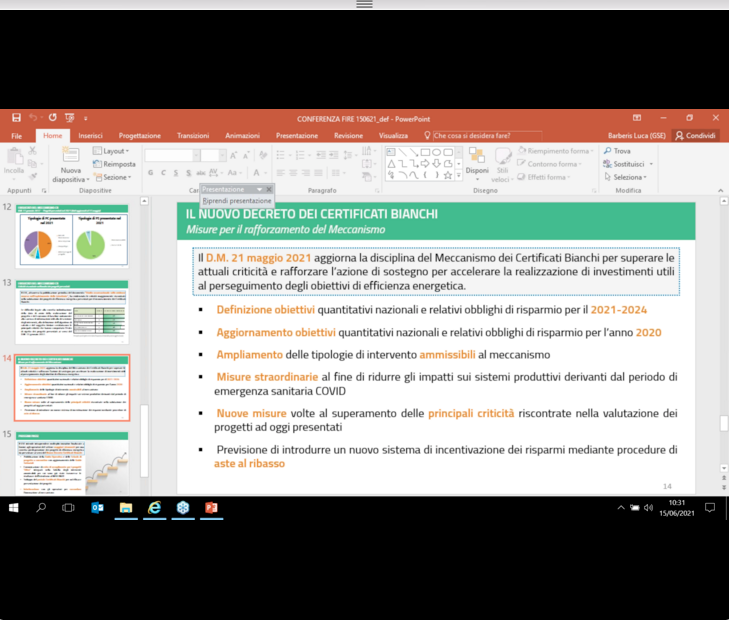The image size is (729, 620).
Task: Click Riprendi presentazione button
Action: (237, 201)
